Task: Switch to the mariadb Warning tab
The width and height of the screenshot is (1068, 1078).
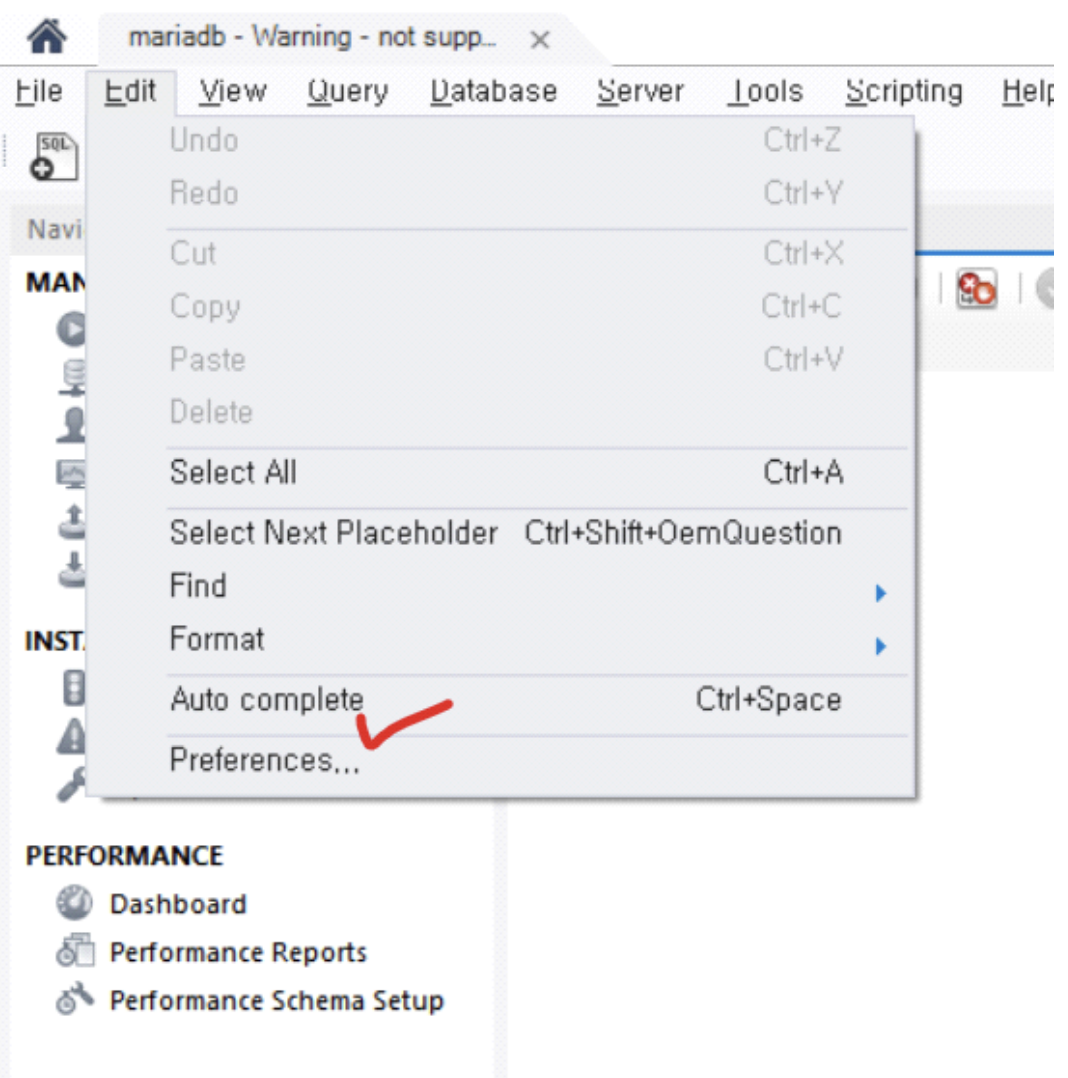Action: tap(312, 37)
